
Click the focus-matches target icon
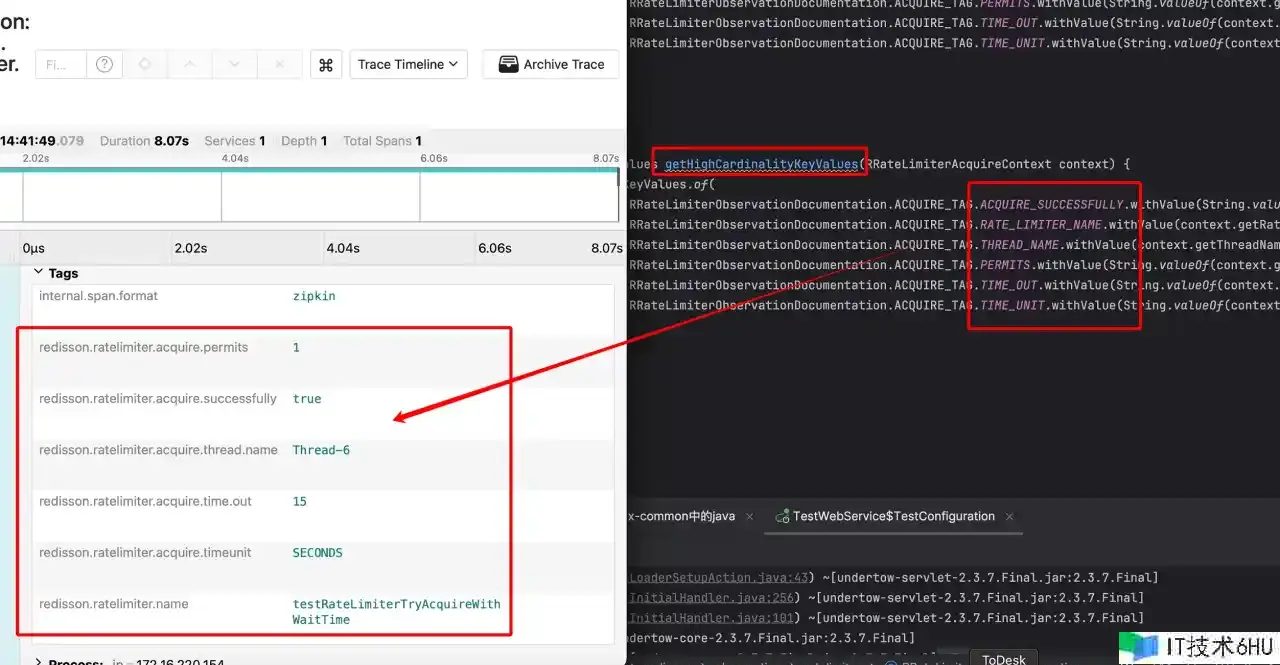145,64
